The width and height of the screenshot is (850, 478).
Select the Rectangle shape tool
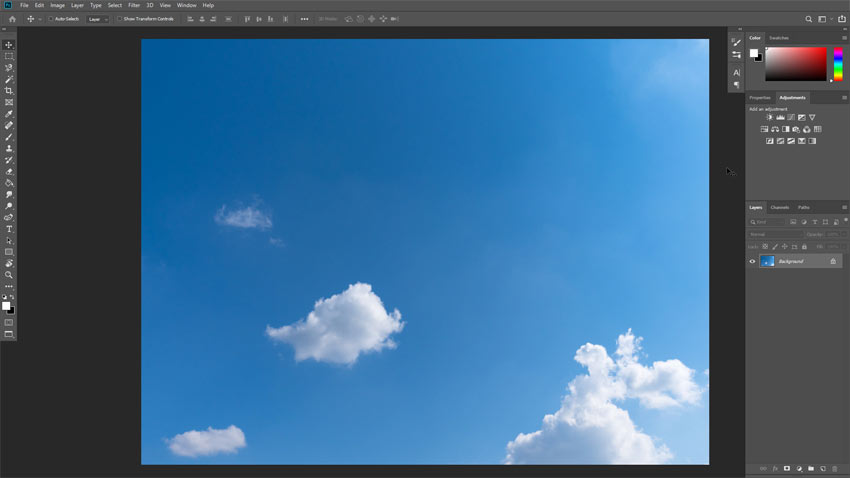click(9, 252)
